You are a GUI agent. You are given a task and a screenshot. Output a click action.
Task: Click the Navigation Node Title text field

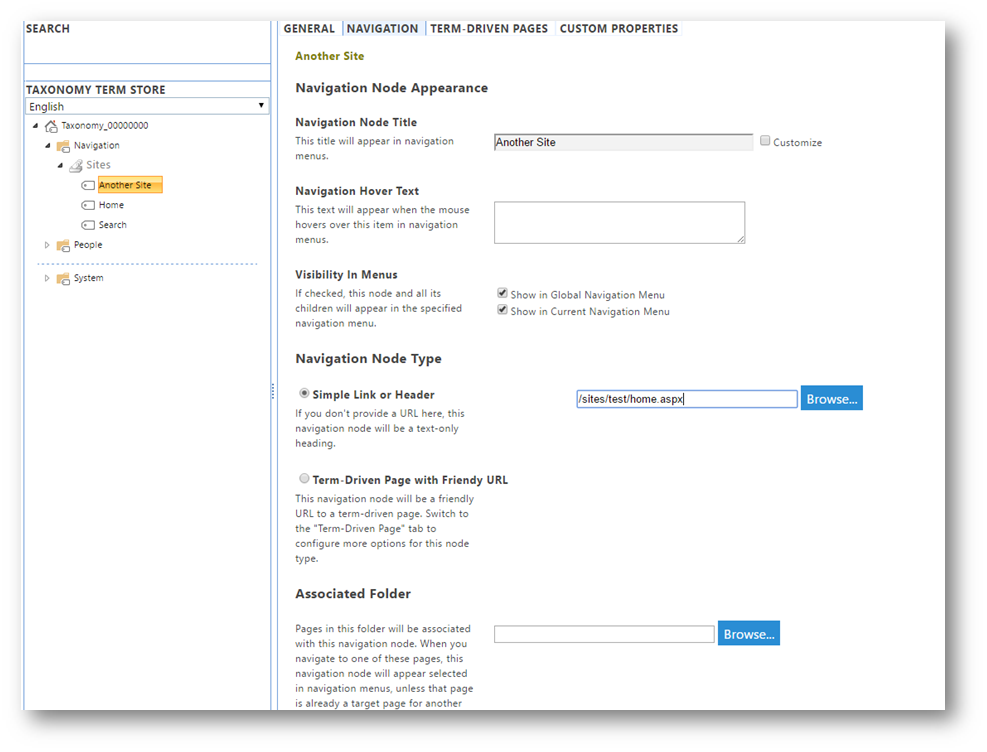coord(623,142)
